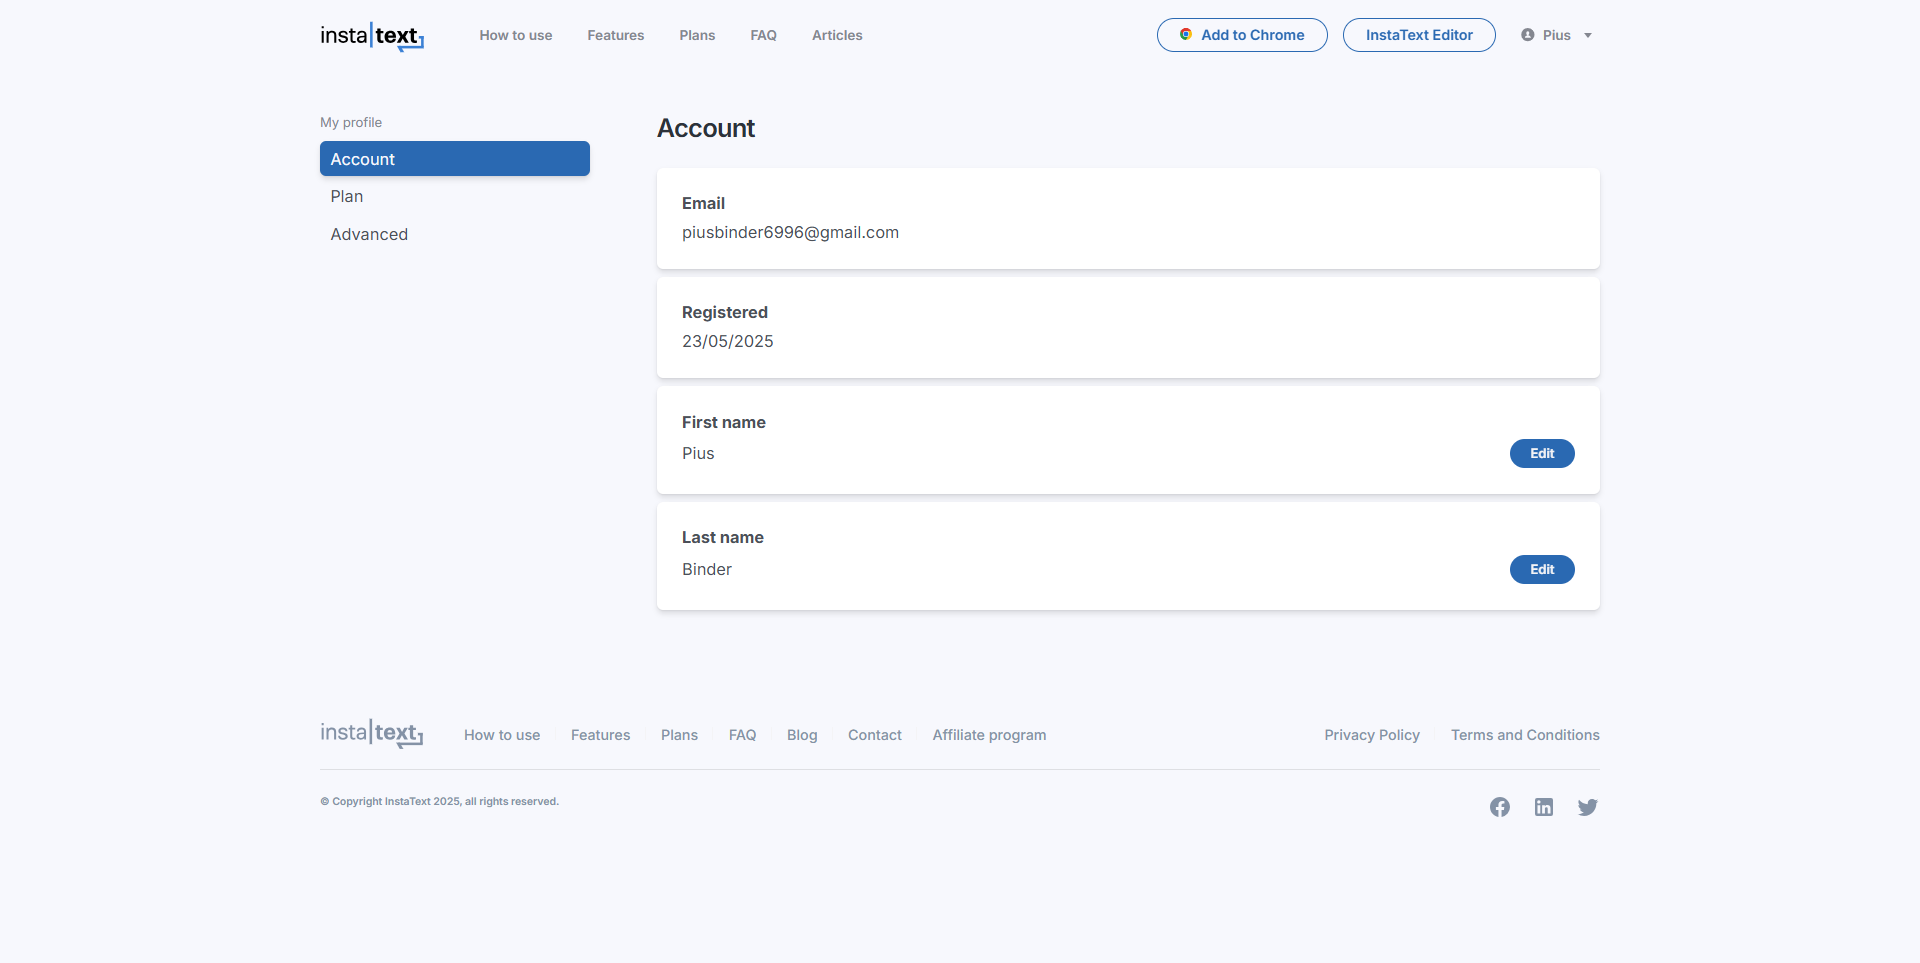Click the InstaText logo in header

point(372,36)
